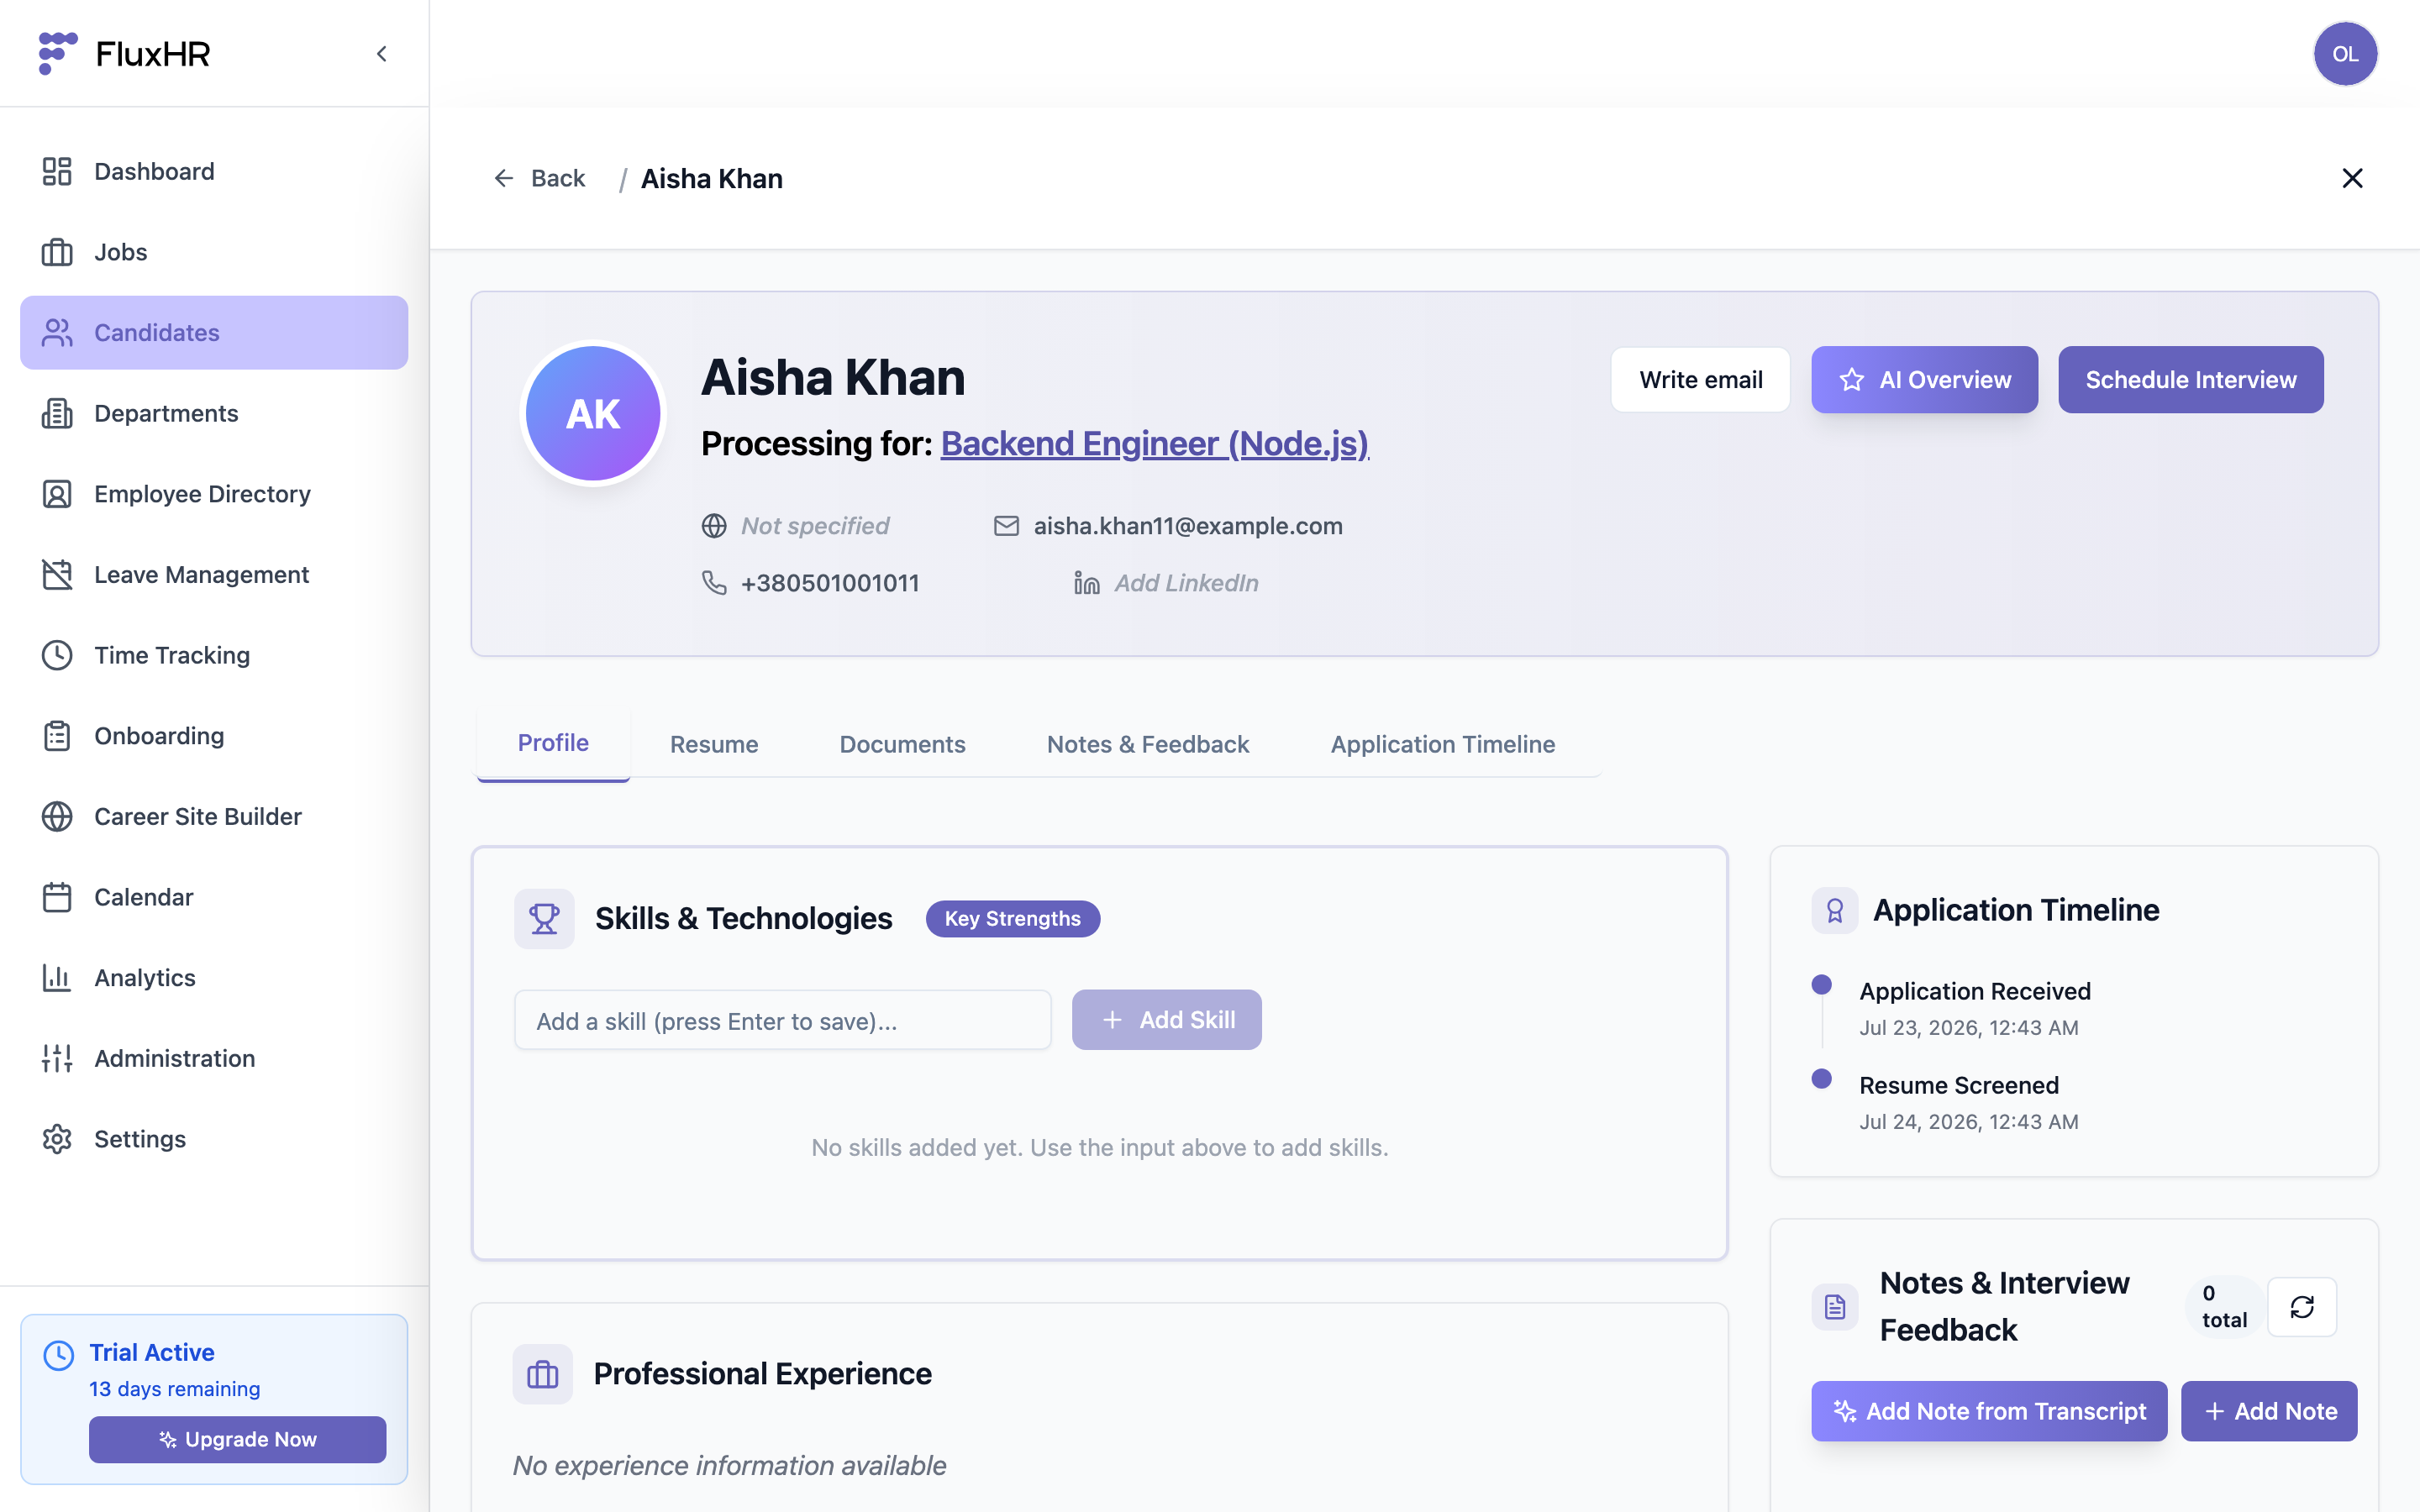Select the Profile tab

(553, 743)
